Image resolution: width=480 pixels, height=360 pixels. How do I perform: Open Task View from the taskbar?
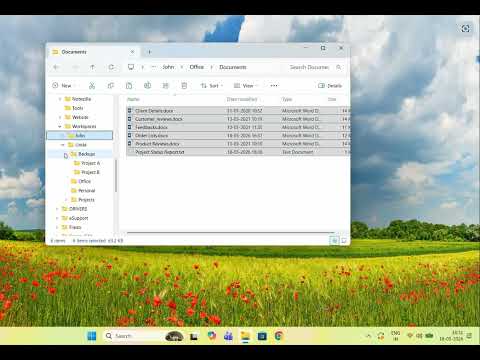coord(194,336)
